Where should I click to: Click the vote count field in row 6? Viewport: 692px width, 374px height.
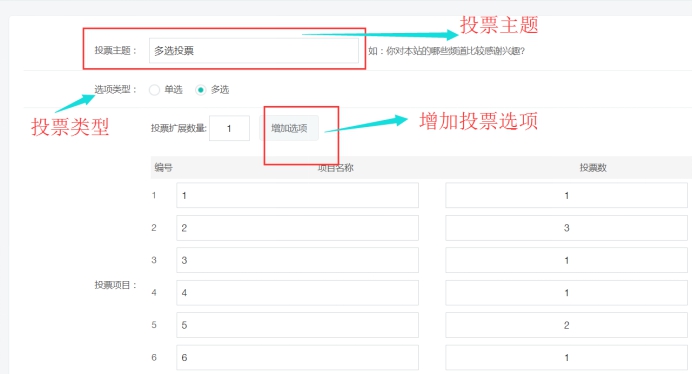point(566,357)
